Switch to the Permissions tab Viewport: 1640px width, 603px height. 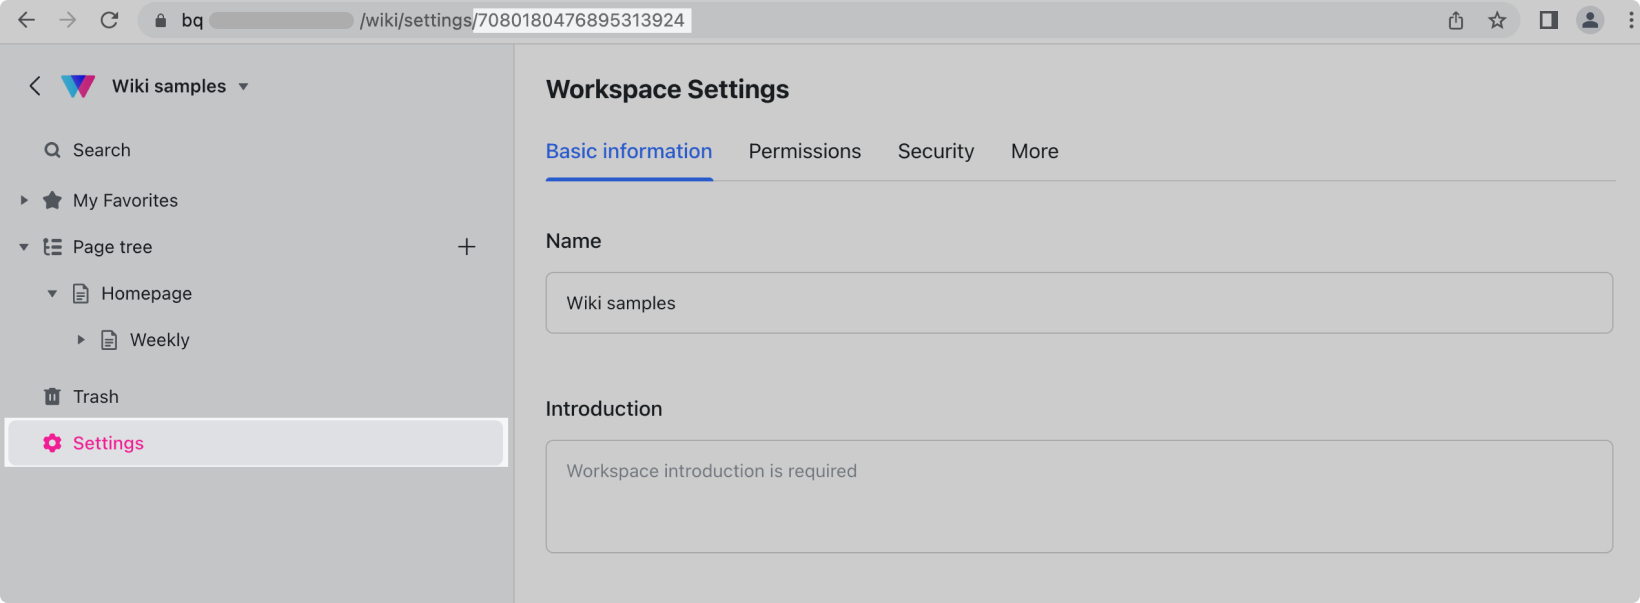click(804, 151)
